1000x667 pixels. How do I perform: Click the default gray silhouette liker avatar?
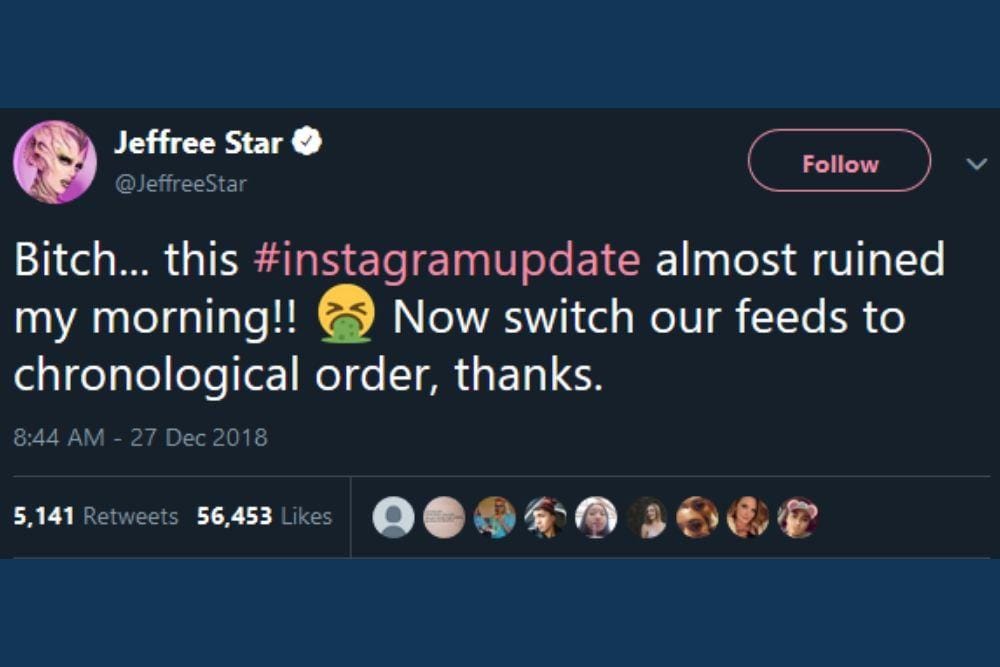click(x=394, y=517)
